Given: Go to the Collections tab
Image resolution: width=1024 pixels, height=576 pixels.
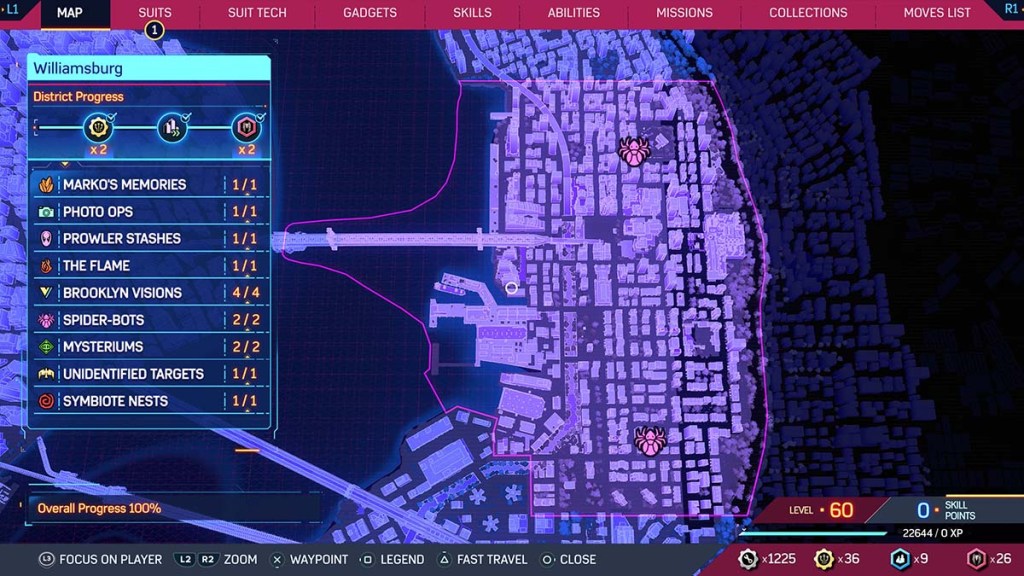Looking at the screenshot, I should tap(808, 13).
